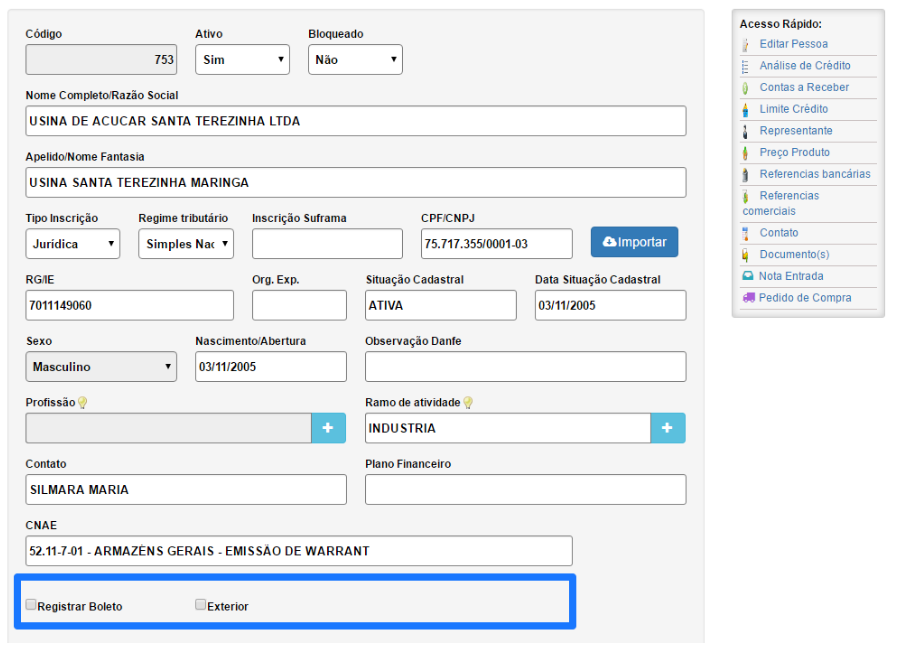Expand the Bloqueado dropdown
Image resolution: width=898 pixels, height=655 pixels.
pos(355,60)
